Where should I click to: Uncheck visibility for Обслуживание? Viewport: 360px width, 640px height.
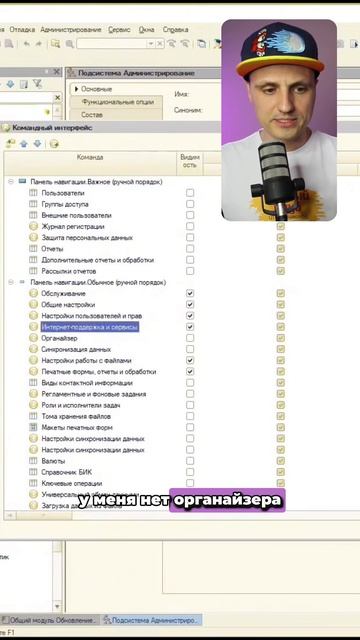pos(190,293)
